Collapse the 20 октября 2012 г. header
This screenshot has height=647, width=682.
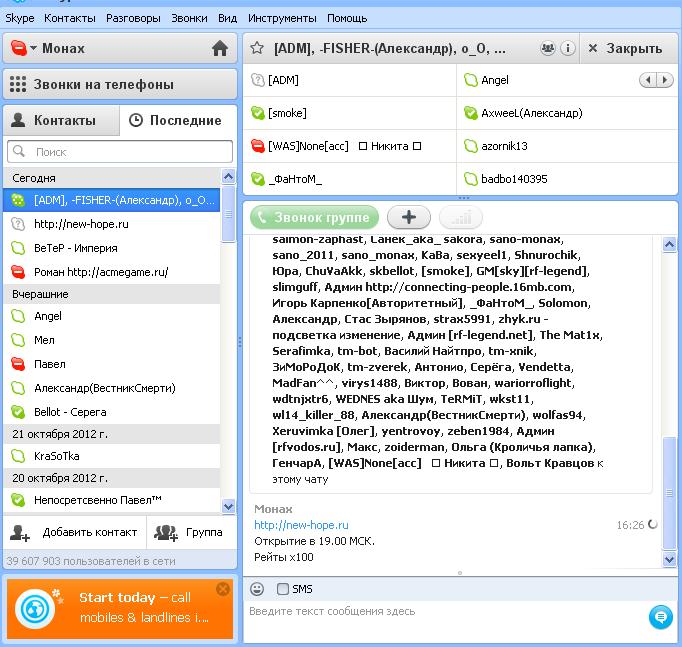point(112,478)
